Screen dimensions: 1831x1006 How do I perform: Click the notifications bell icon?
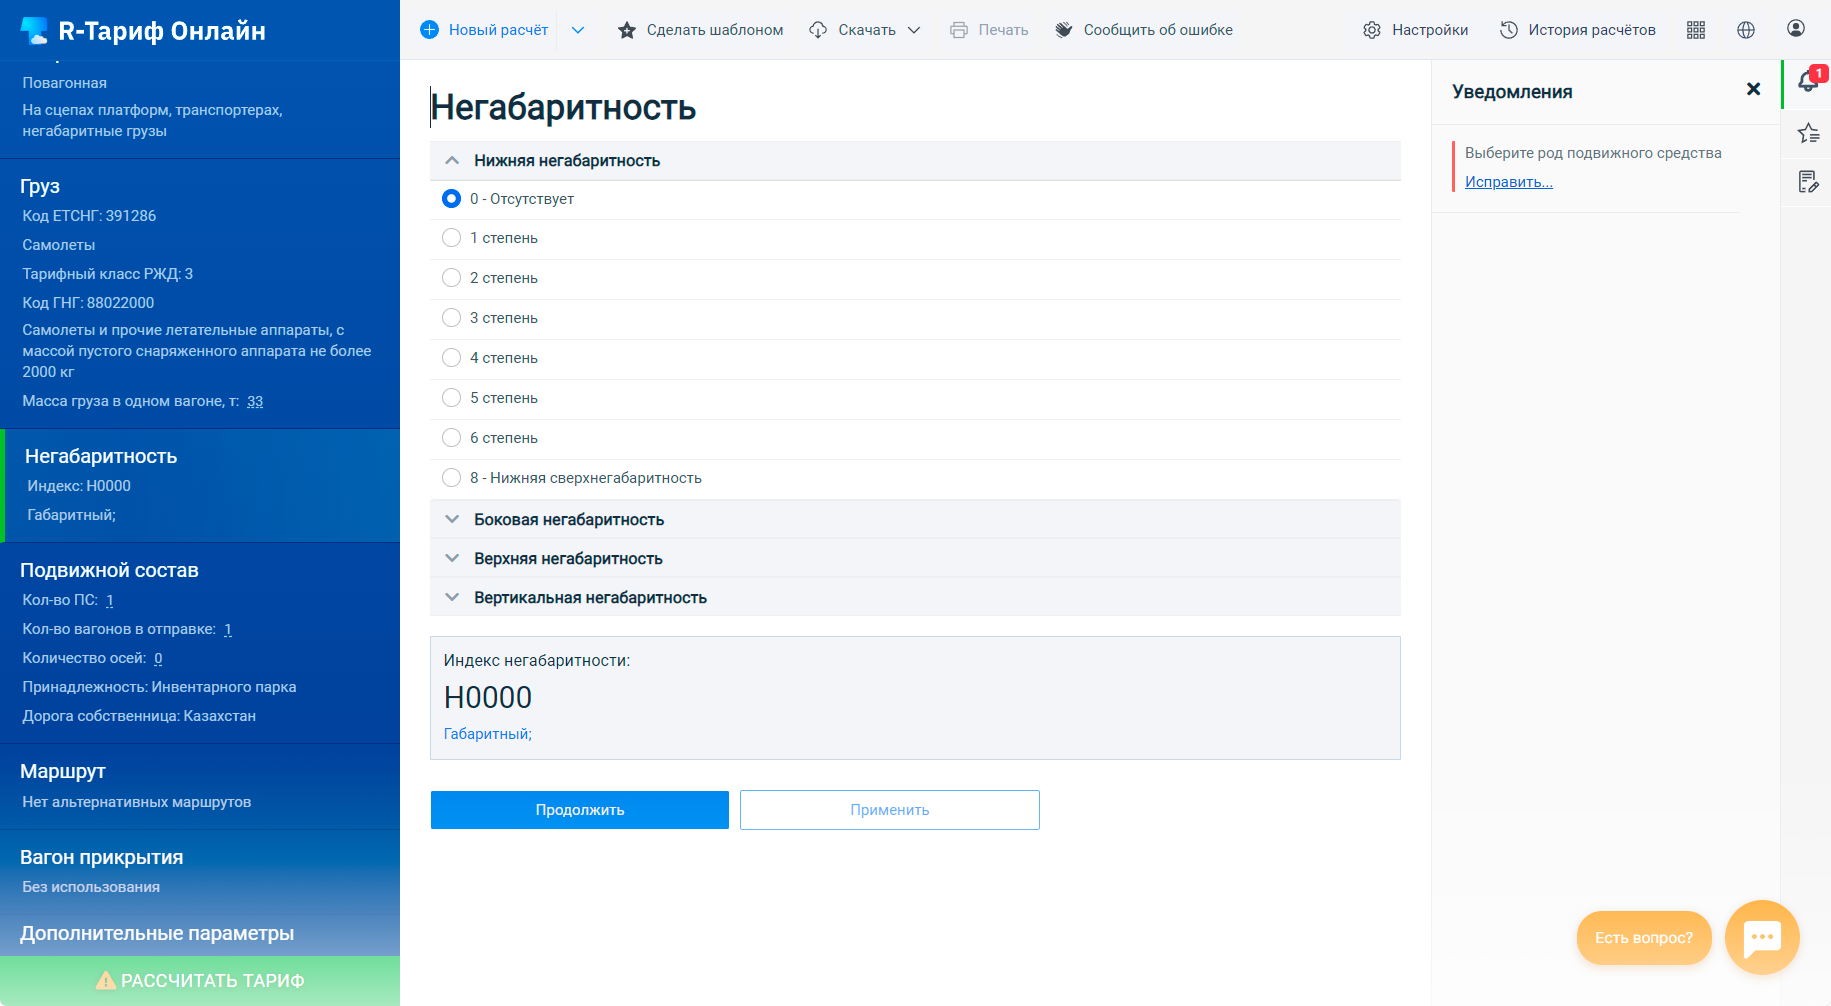coord(1807,83)
